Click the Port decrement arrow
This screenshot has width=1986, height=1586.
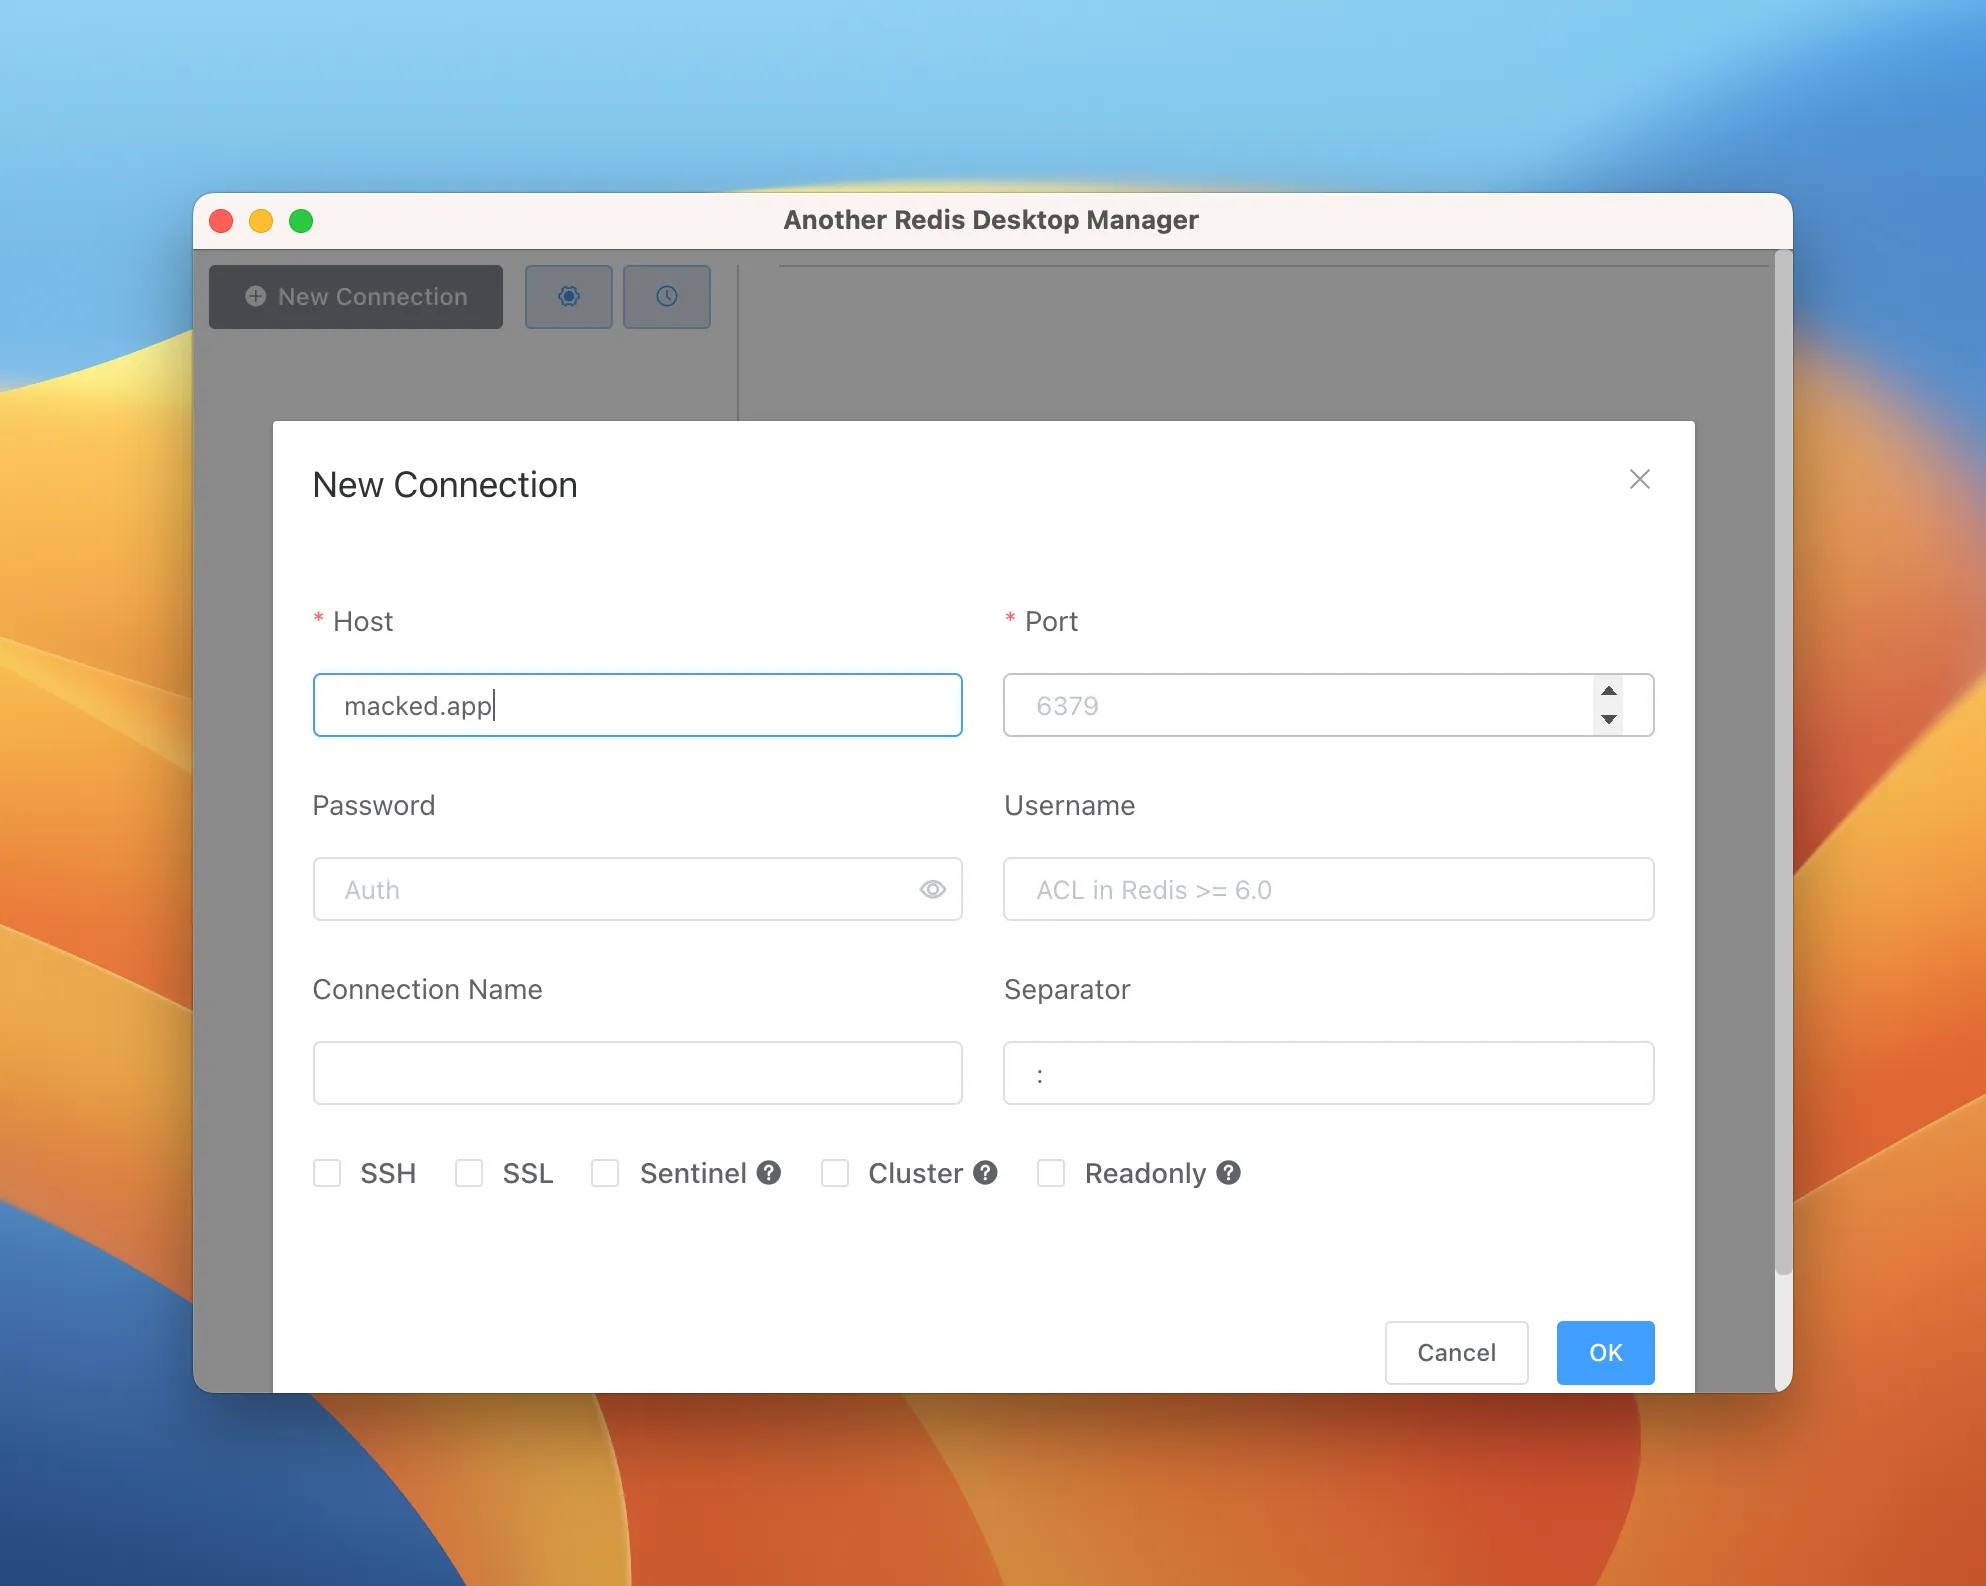tap(1608, 720)
